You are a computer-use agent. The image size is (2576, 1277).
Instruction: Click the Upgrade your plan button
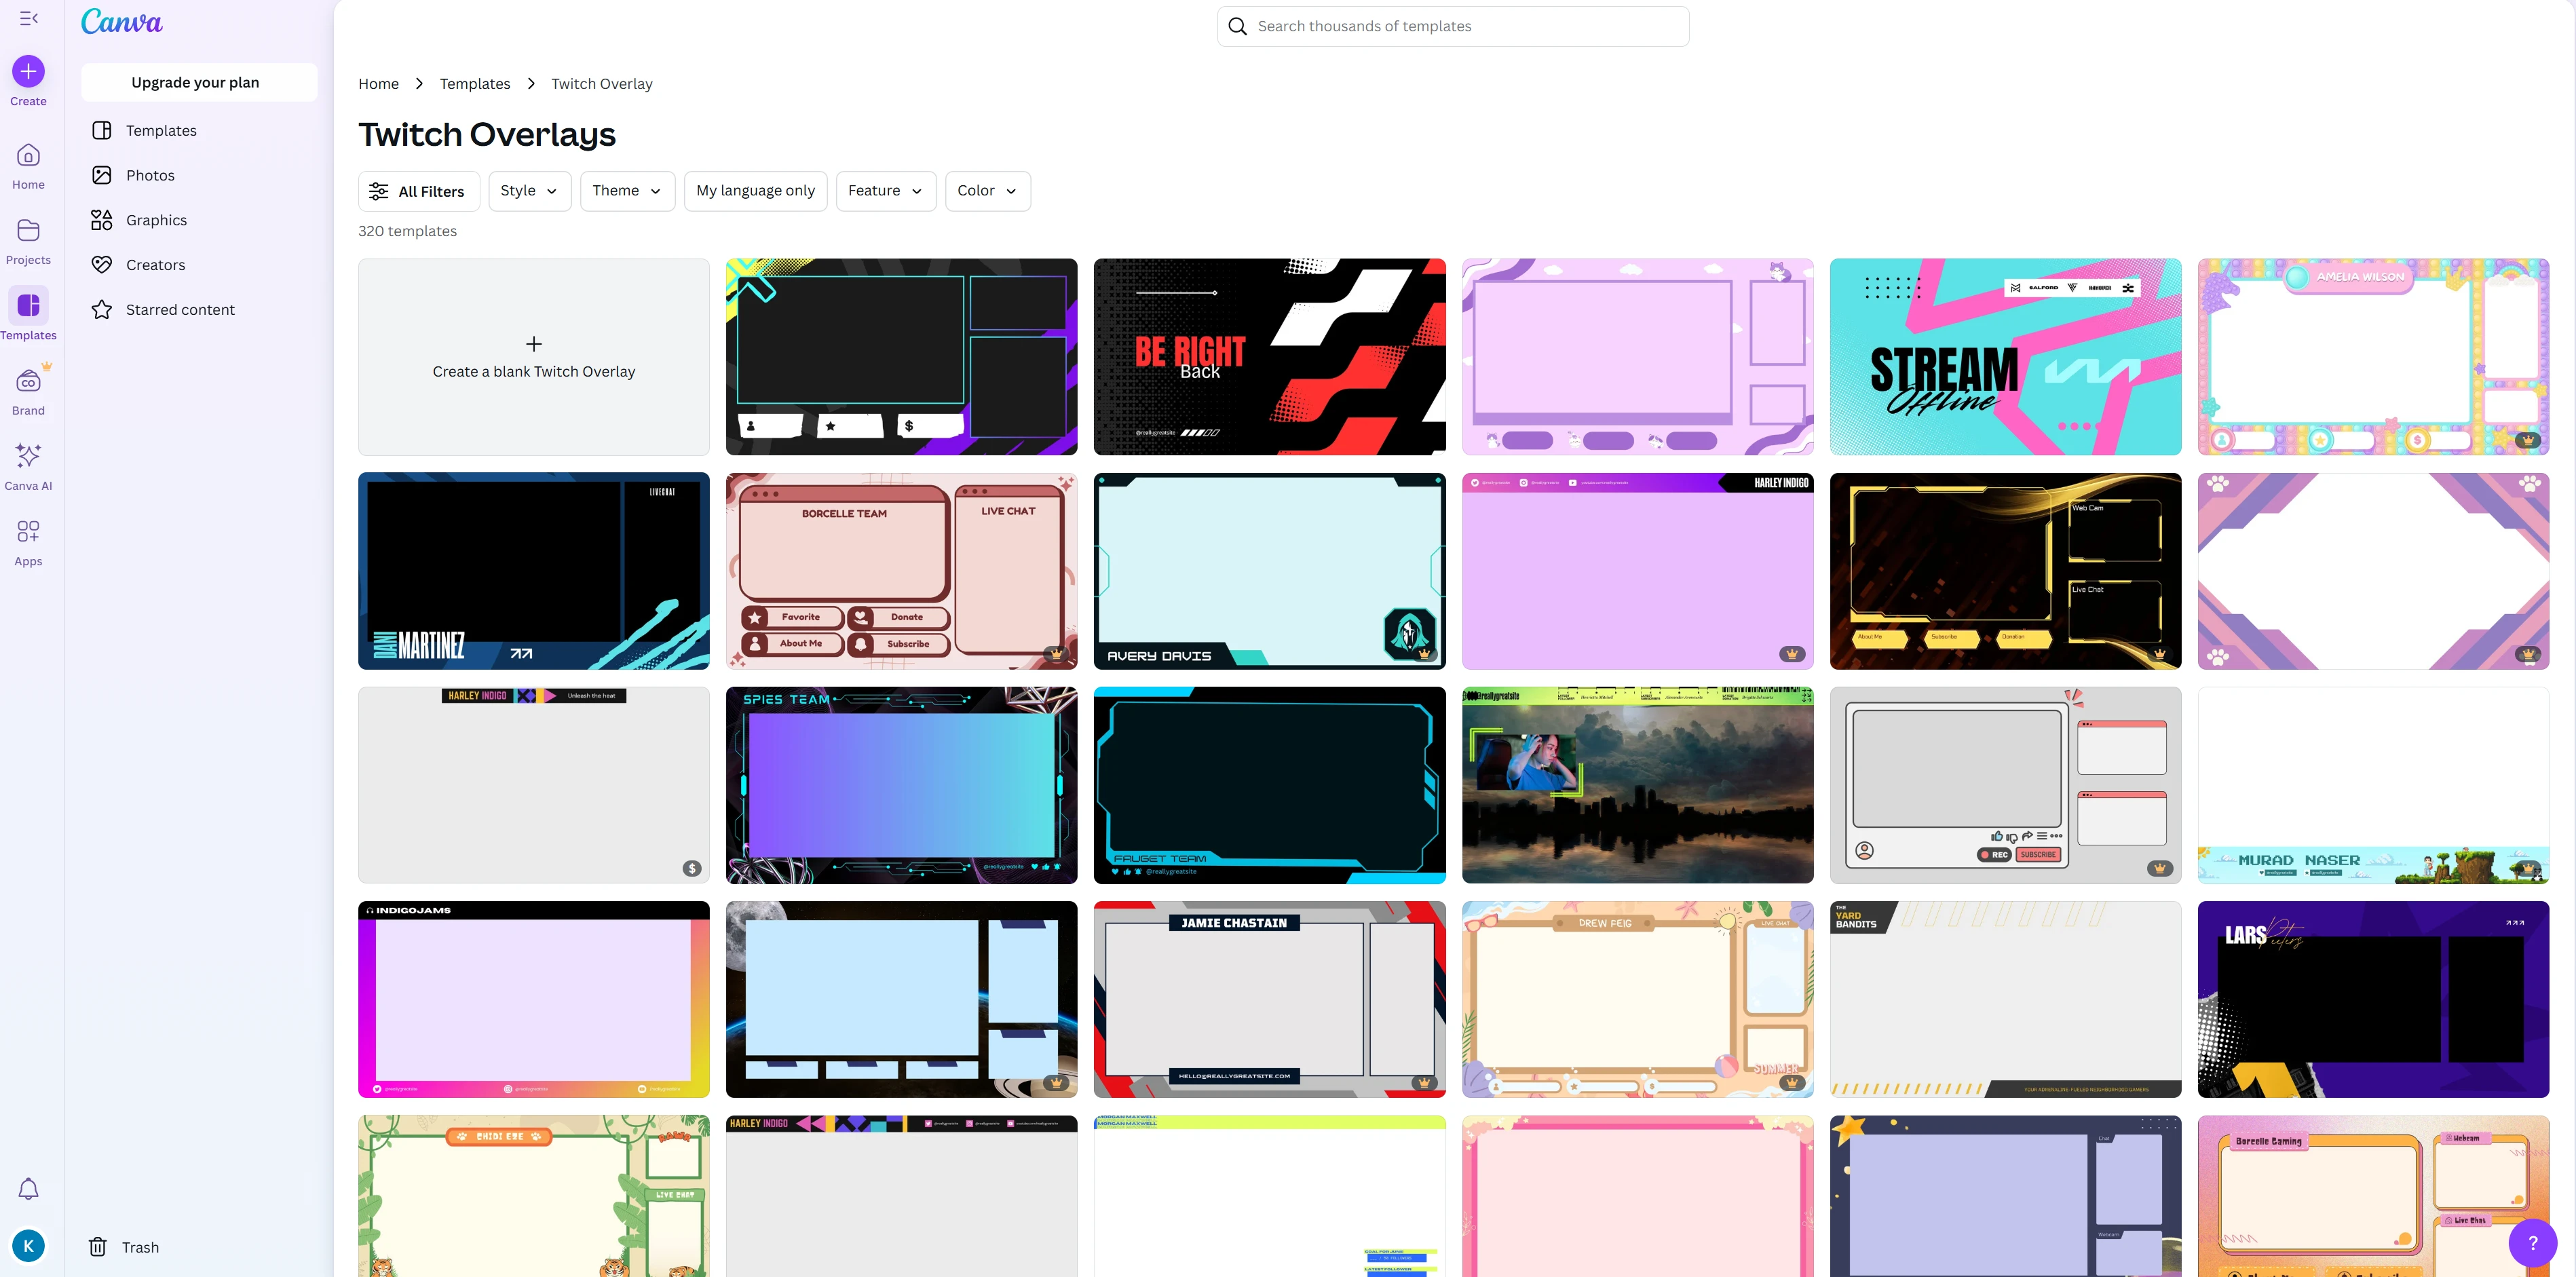[196, 82]
